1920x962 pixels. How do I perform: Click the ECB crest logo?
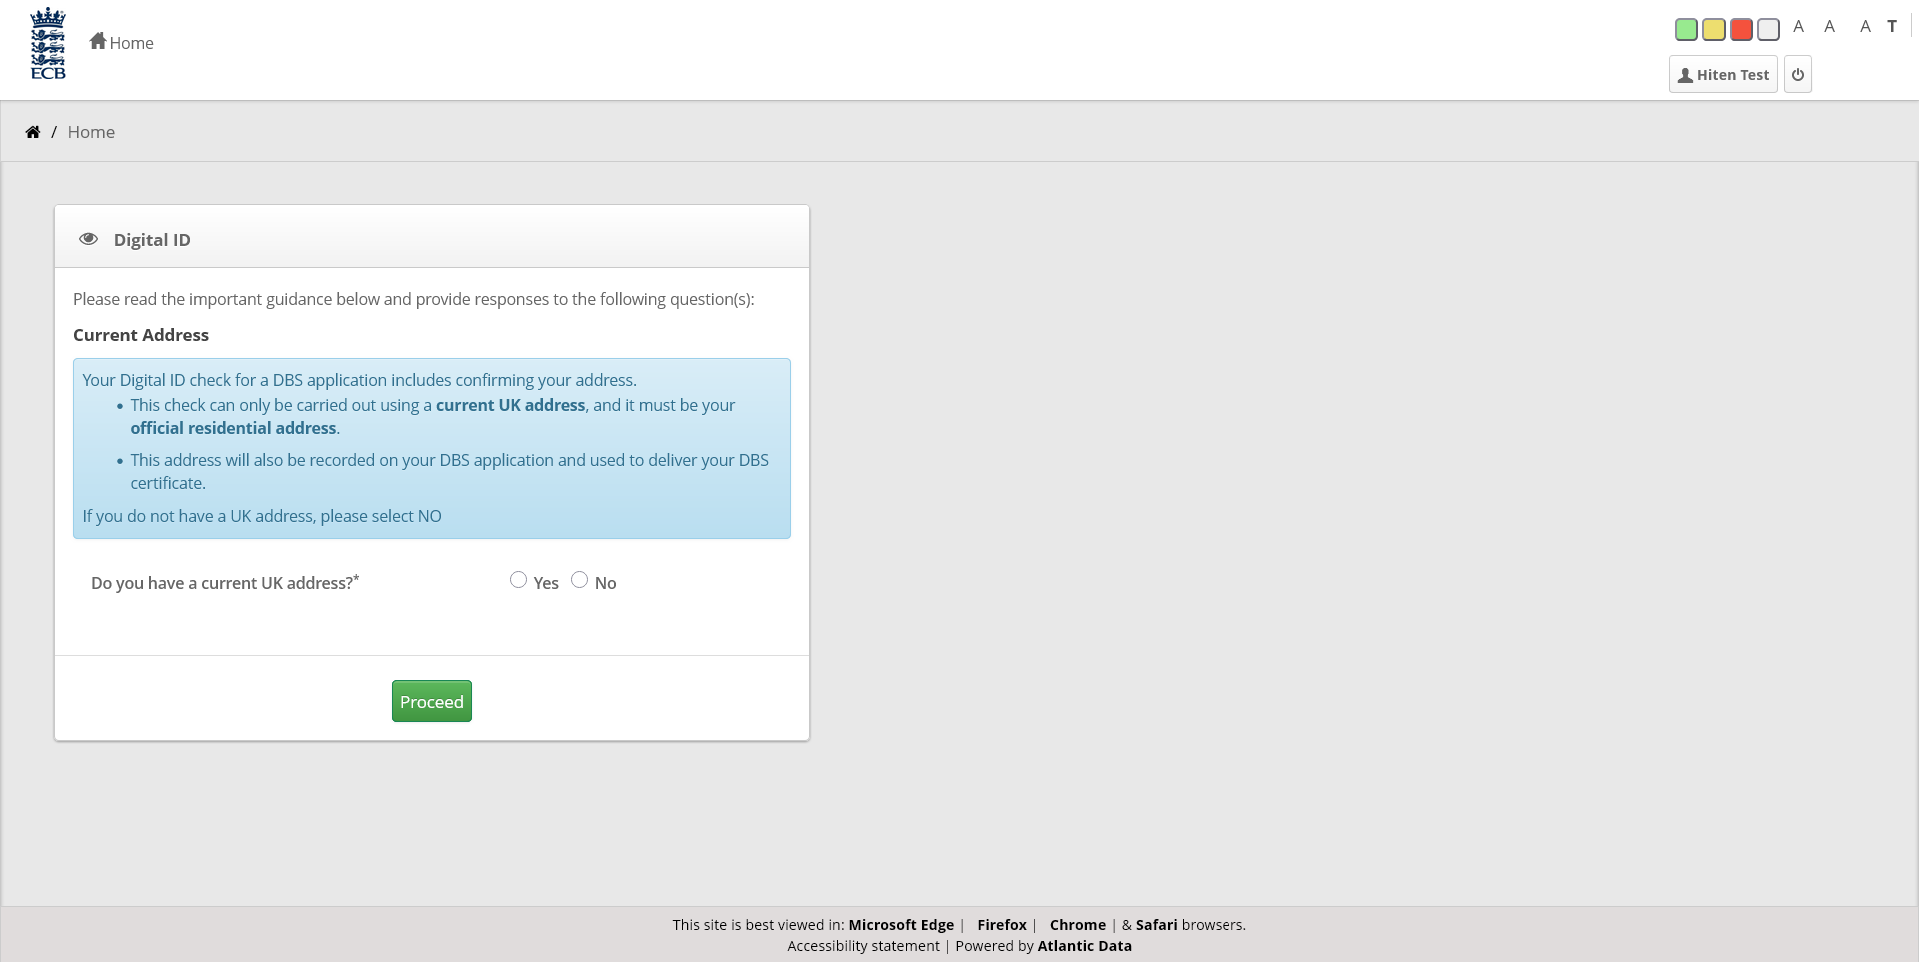click(48, 44)
